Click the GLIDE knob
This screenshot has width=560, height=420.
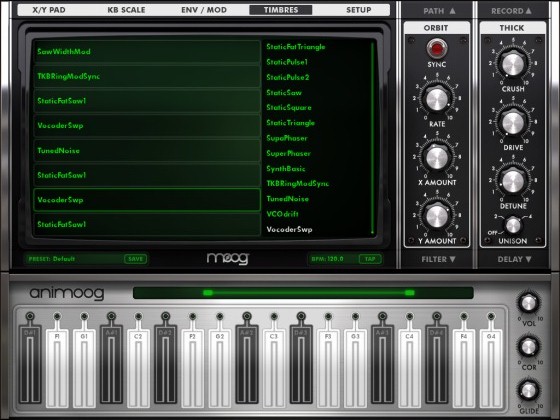tap(529, 390)
